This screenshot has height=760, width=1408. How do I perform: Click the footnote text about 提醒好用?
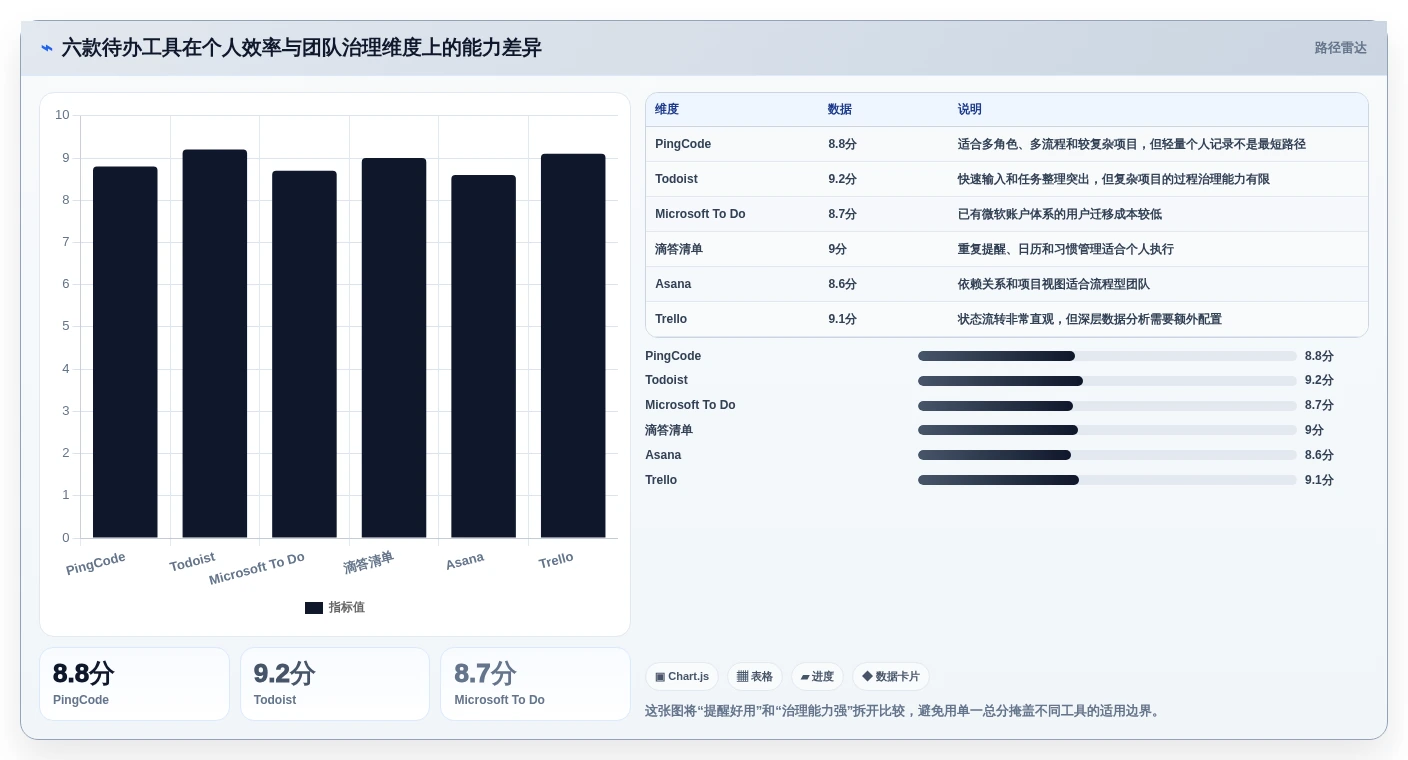pos(904,711)
